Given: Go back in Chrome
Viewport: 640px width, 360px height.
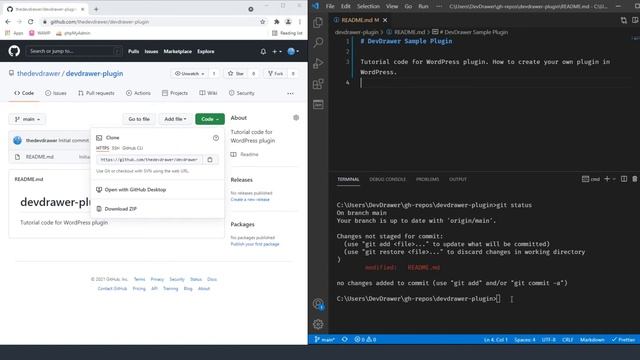Looking at the screenshot, I should coord(8,22).
